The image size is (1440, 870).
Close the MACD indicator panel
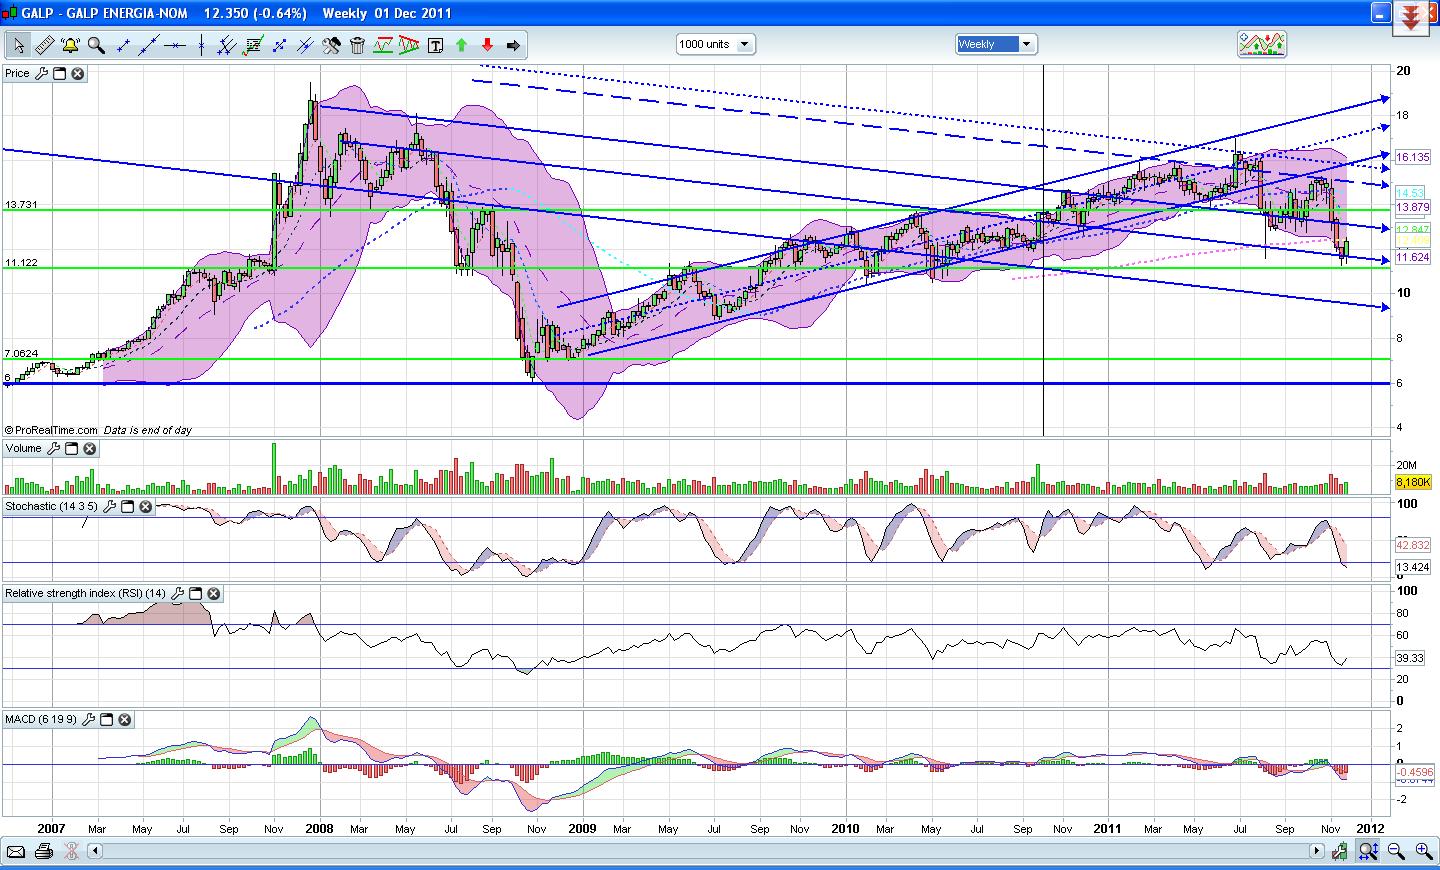(x=125, y=719)
